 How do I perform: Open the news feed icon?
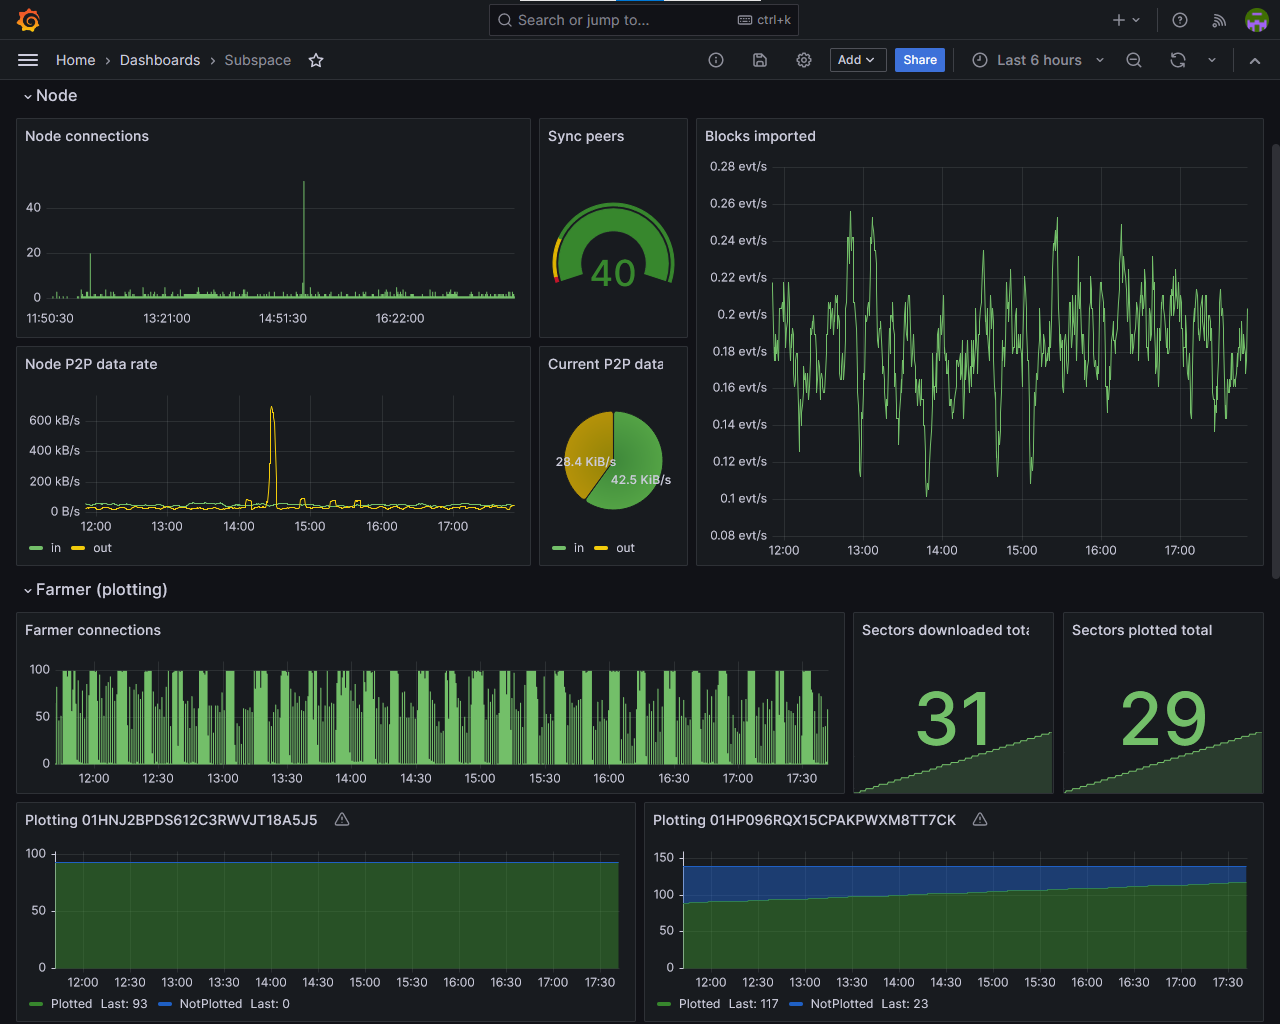[1219, 20]
